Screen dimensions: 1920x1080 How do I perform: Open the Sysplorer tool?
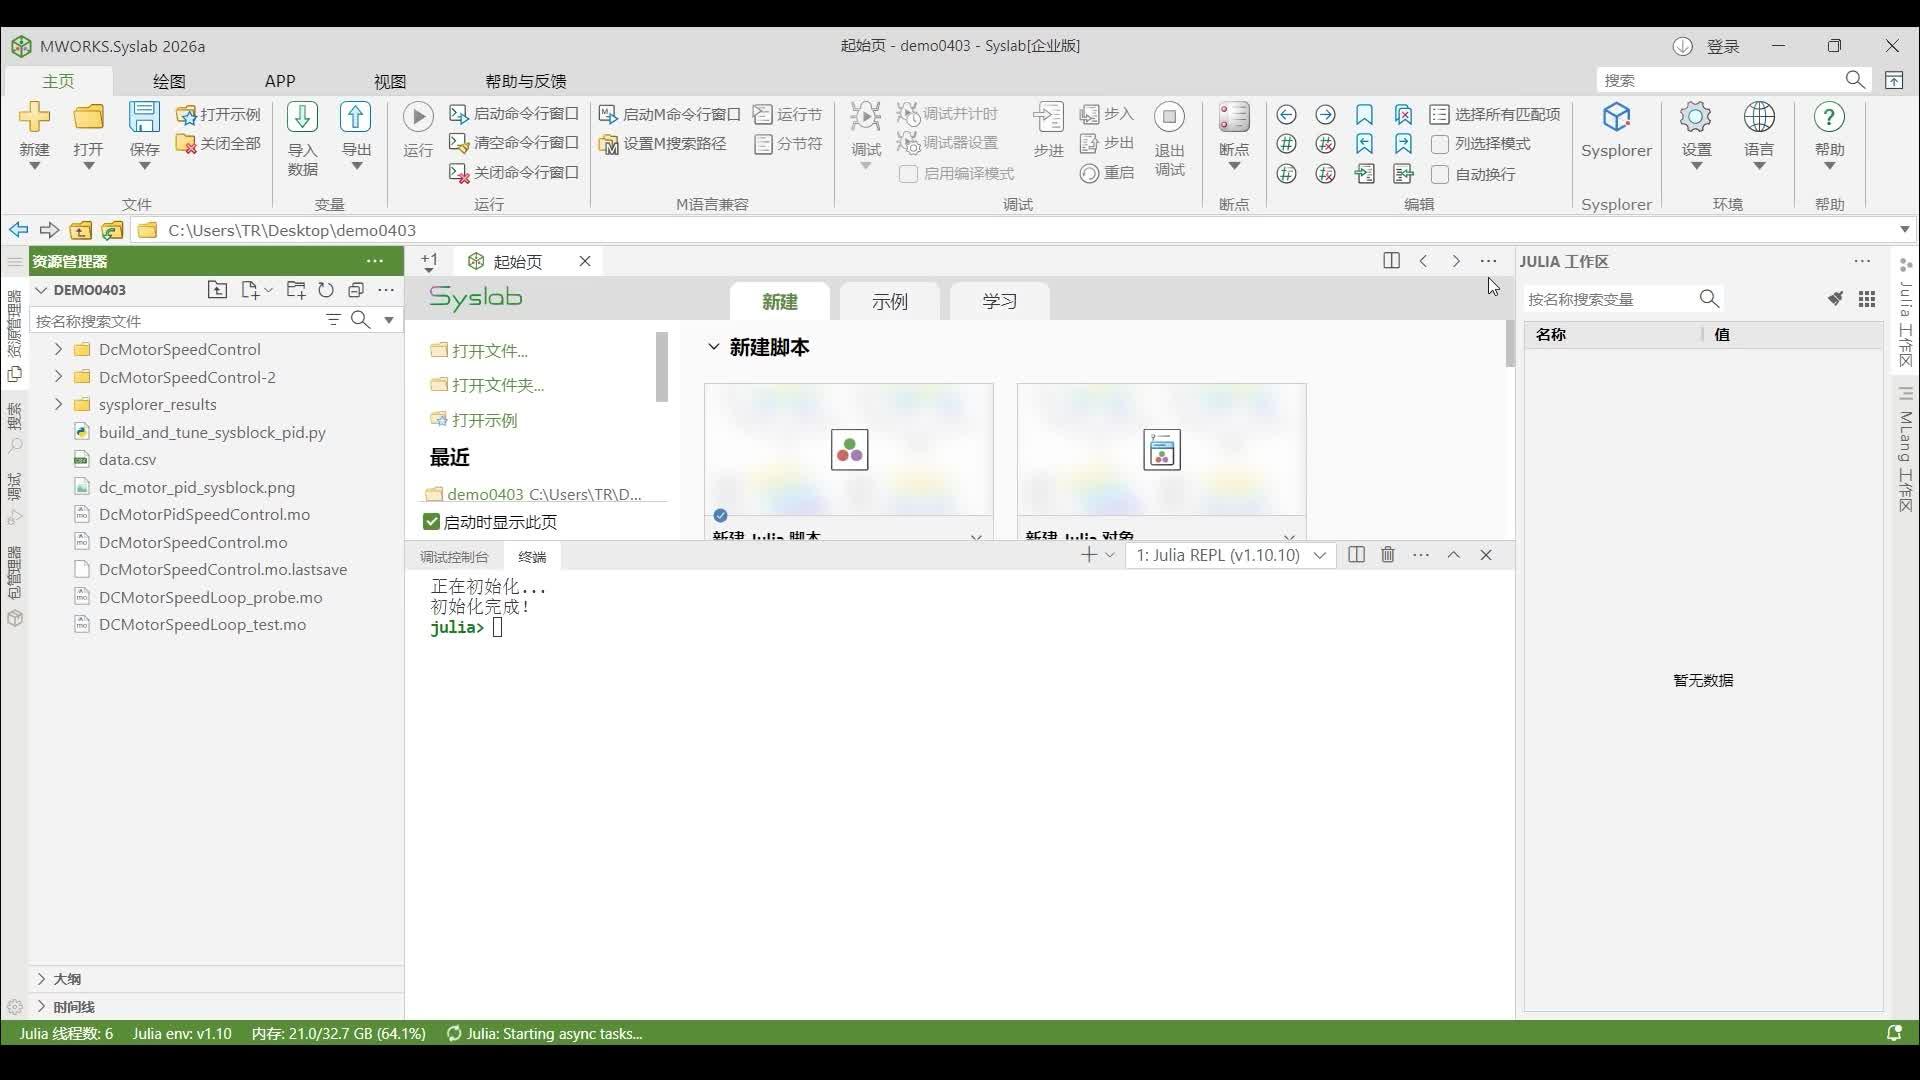pyautogui.click(x=1616, y=130)
